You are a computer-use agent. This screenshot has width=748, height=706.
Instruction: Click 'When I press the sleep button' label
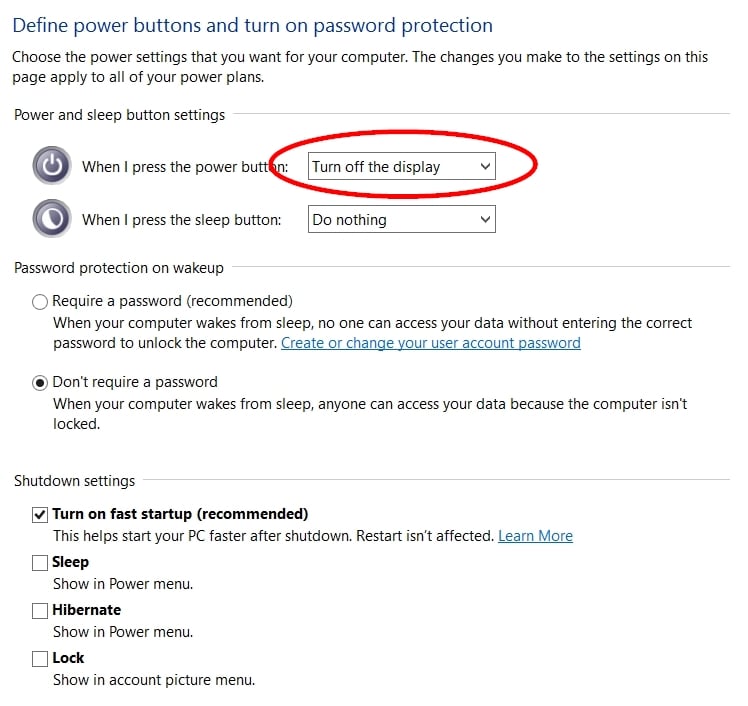(x=181, y=219)
